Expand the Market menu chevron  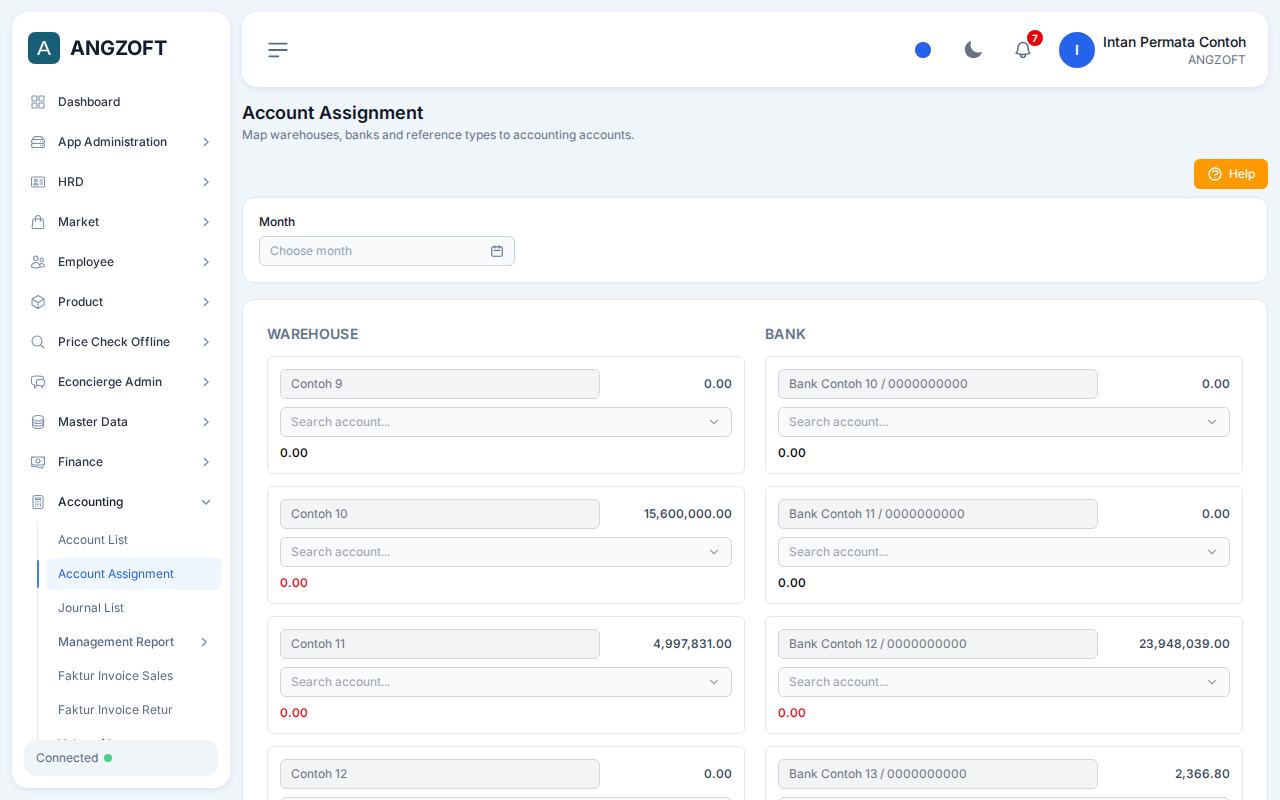coord(206,222)
